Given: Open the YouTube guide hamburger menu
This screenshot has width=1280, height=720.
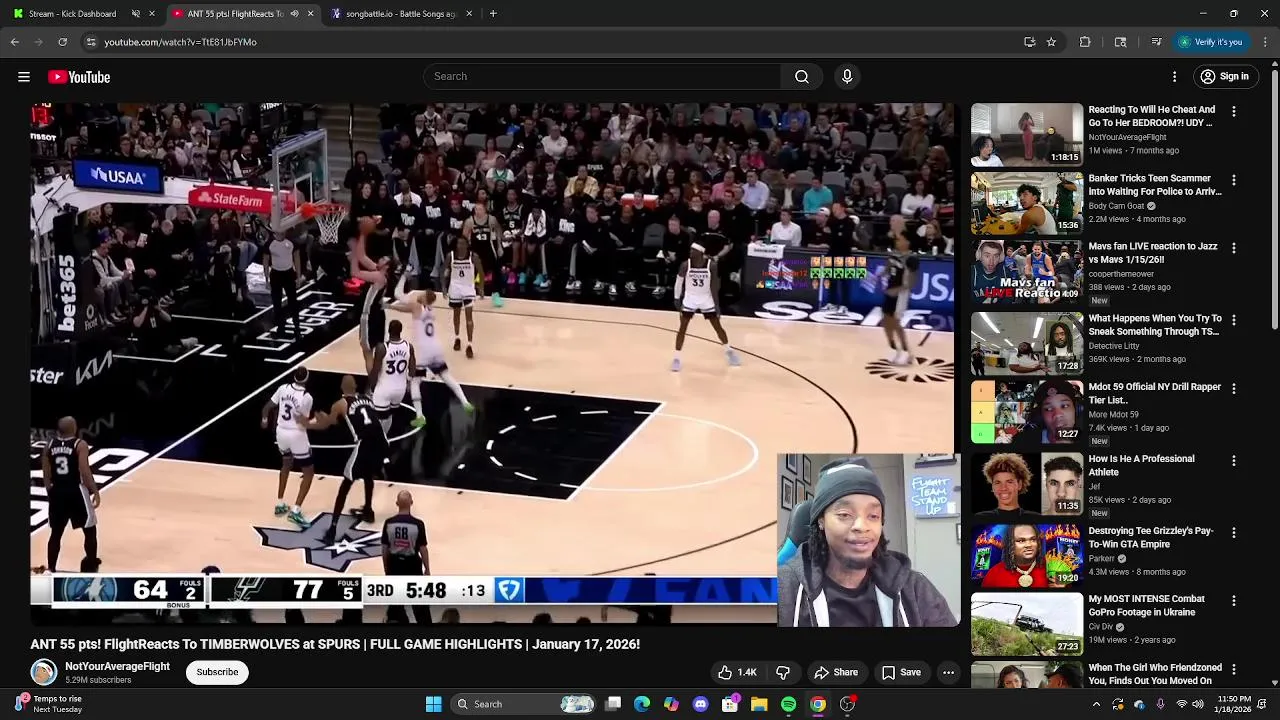Looking at the screenshot, I should pyautogui.click(x=24, y=77).
